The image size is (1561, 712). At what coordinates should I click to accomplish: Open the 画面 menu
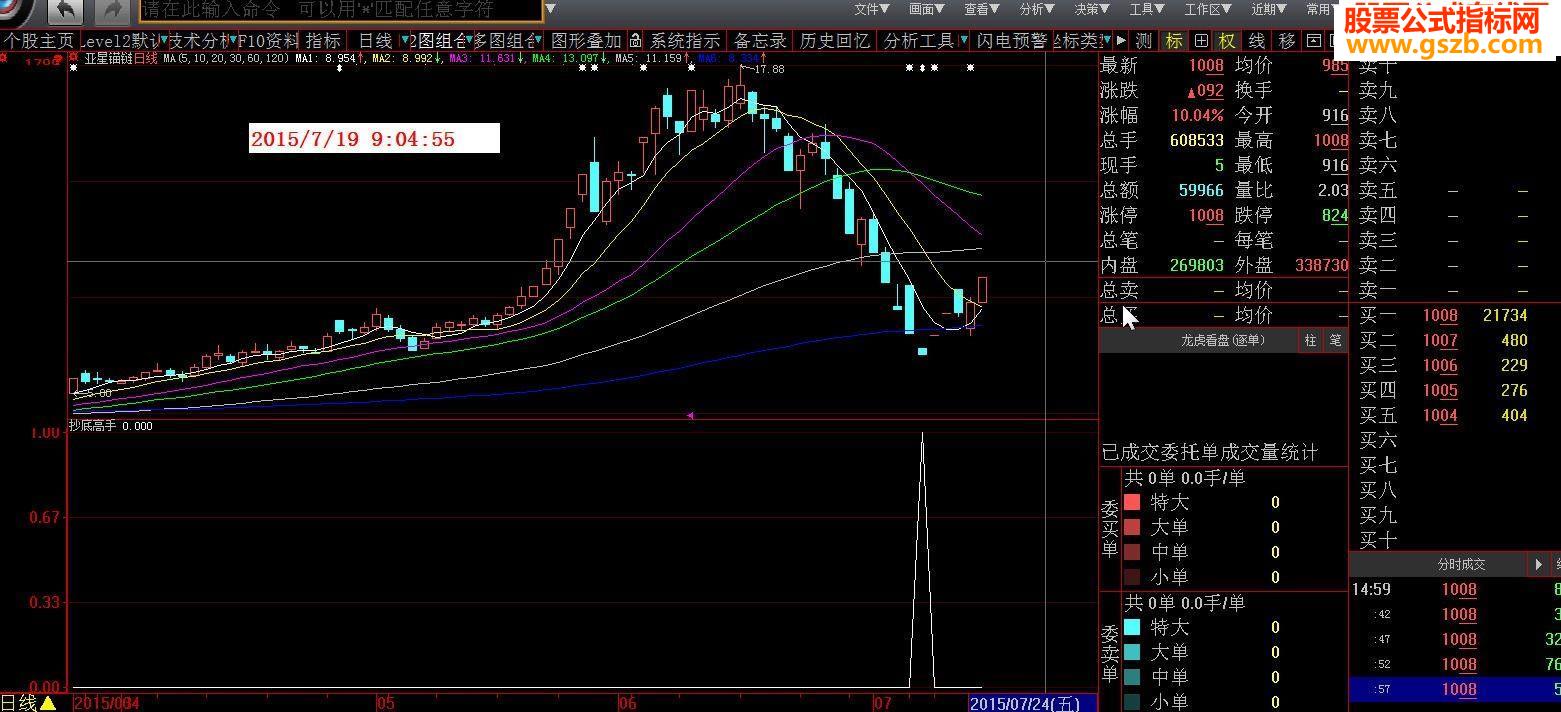click(x=926, y=9)
